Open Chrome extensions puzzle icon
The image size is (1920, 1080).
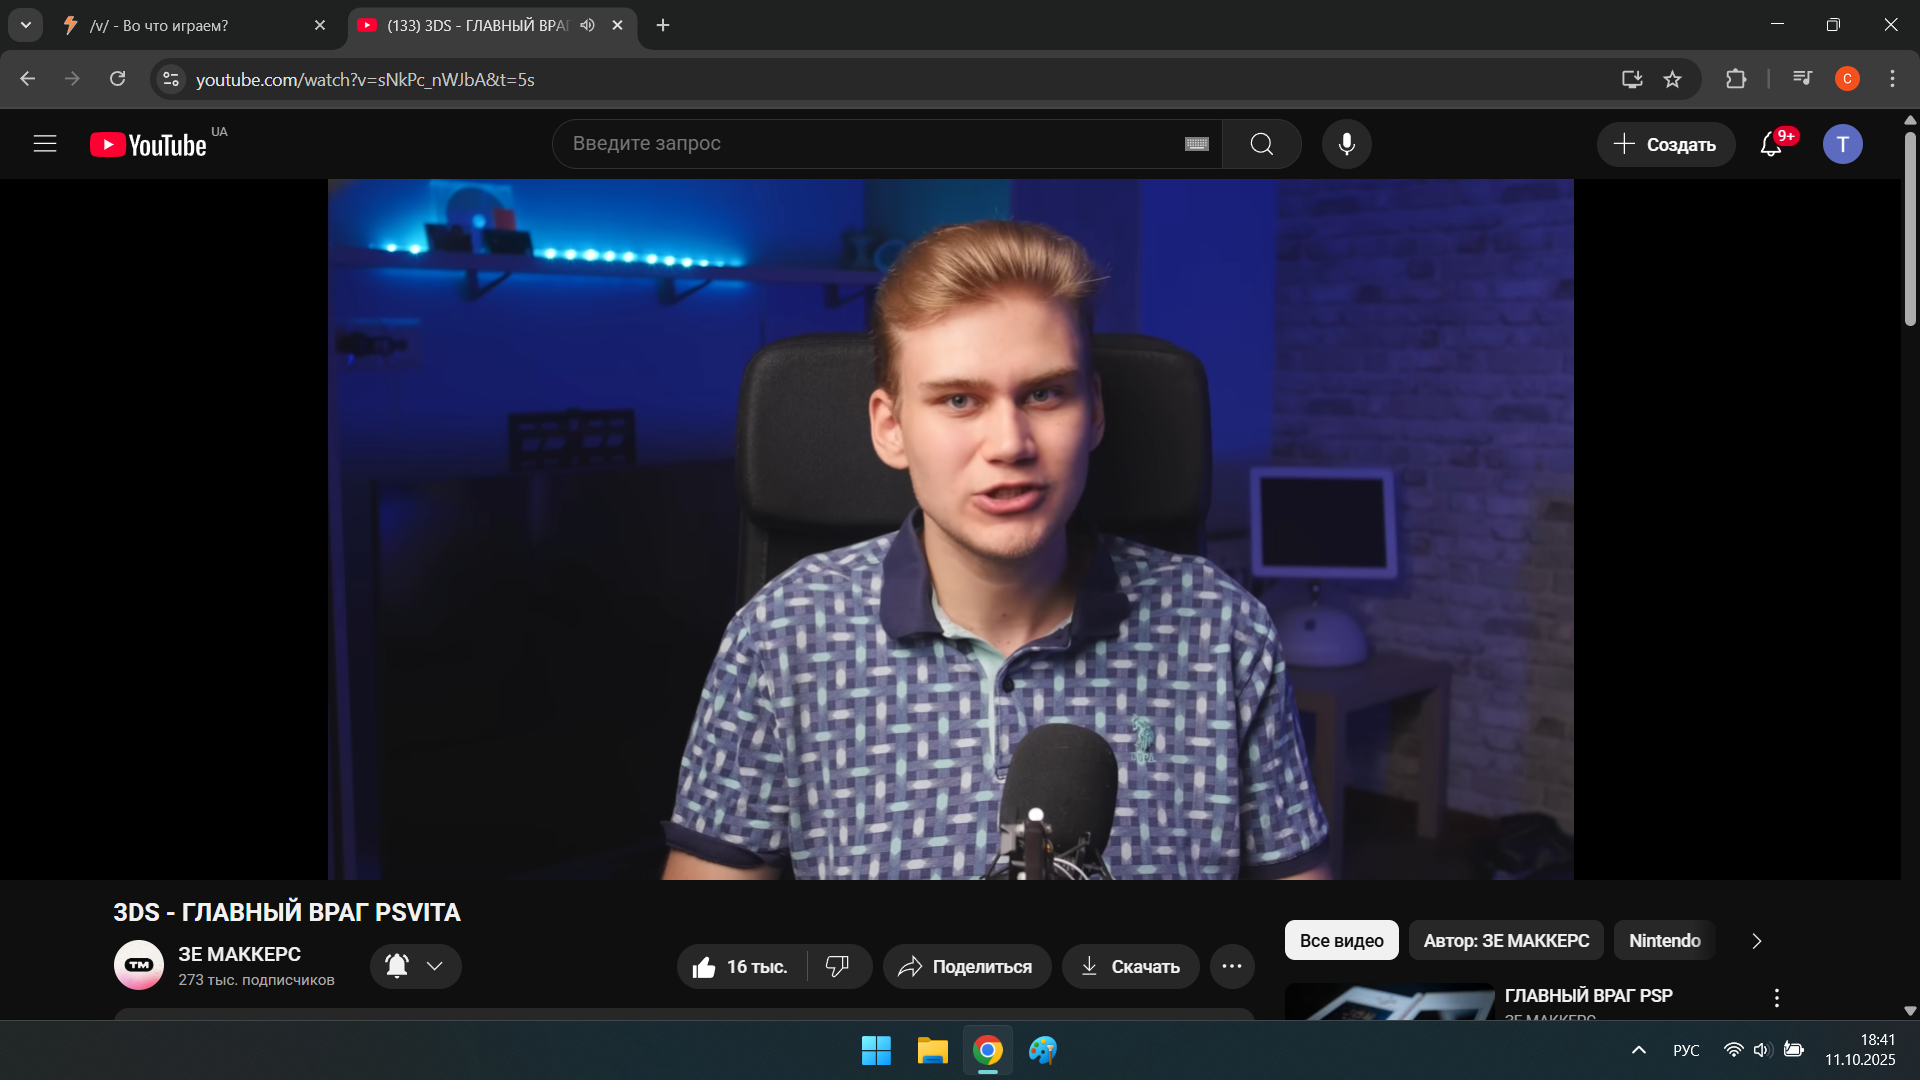[1736, 79]
